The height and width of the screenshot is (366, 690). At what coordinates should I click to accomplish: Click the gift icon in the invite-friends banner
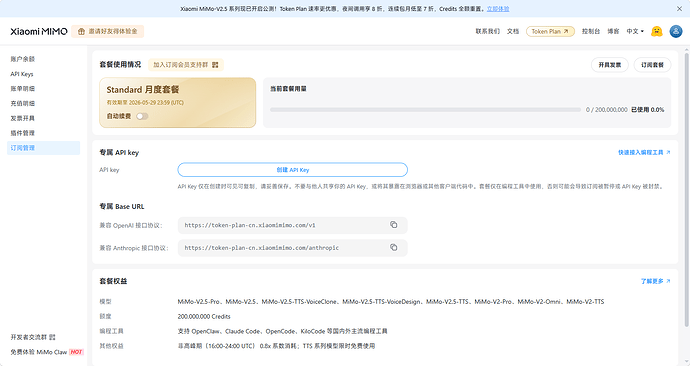tap(81, 32)
